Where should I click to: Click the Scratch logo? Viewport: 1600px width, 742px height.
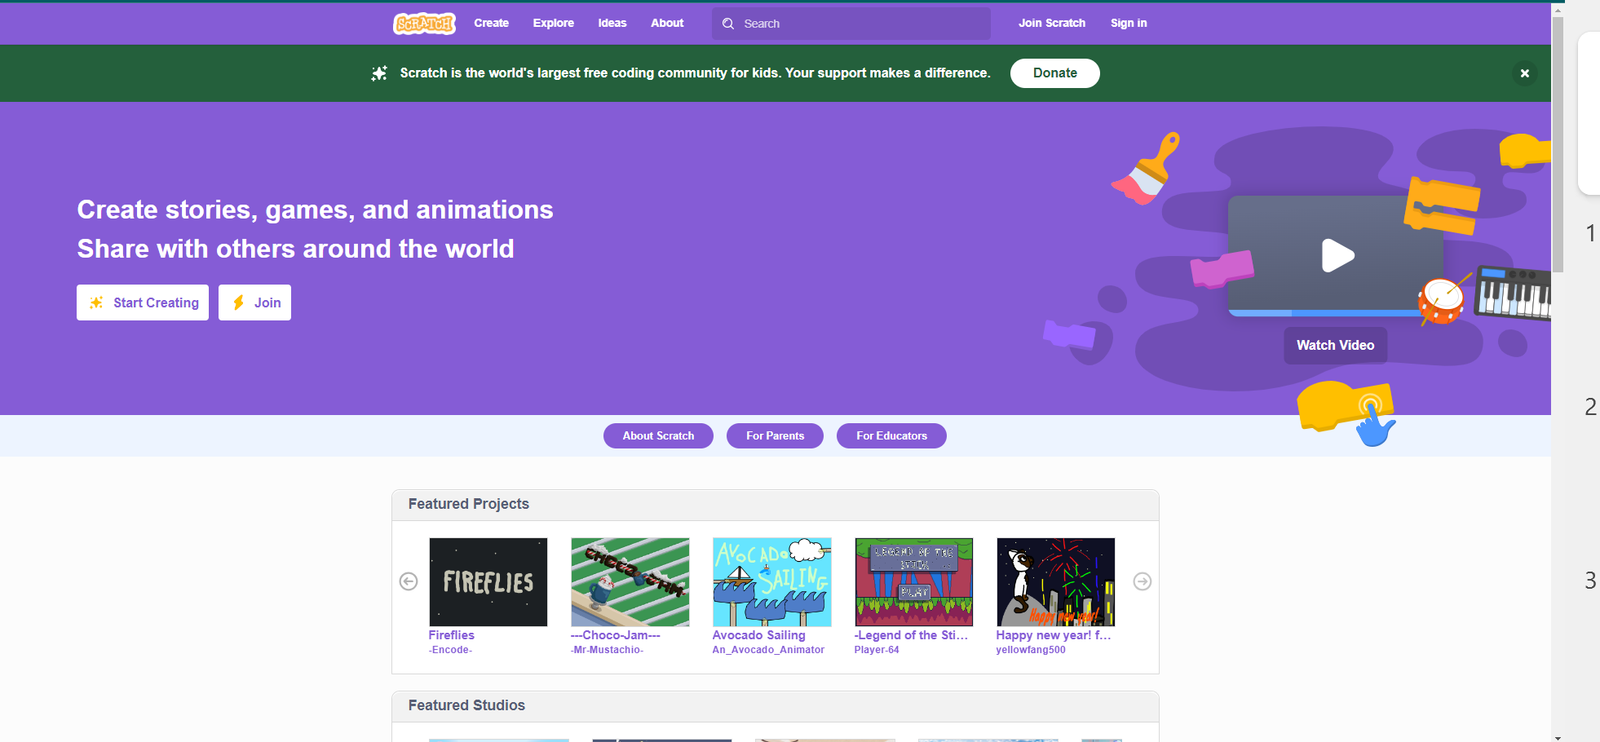[424, 23]
